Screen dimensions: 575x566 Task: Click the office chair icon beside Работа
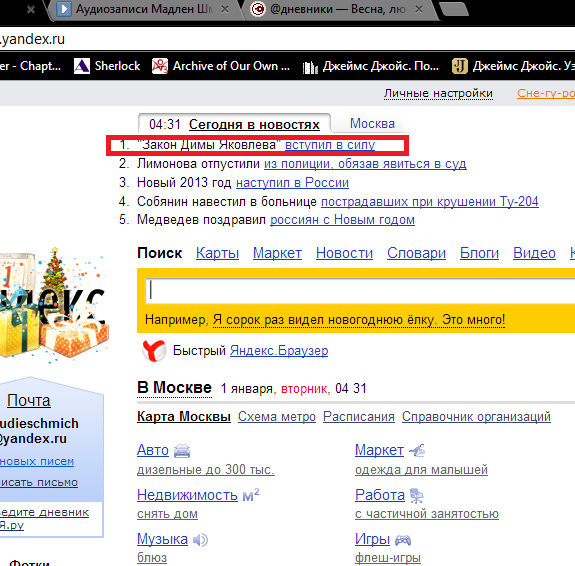point(417,496)
